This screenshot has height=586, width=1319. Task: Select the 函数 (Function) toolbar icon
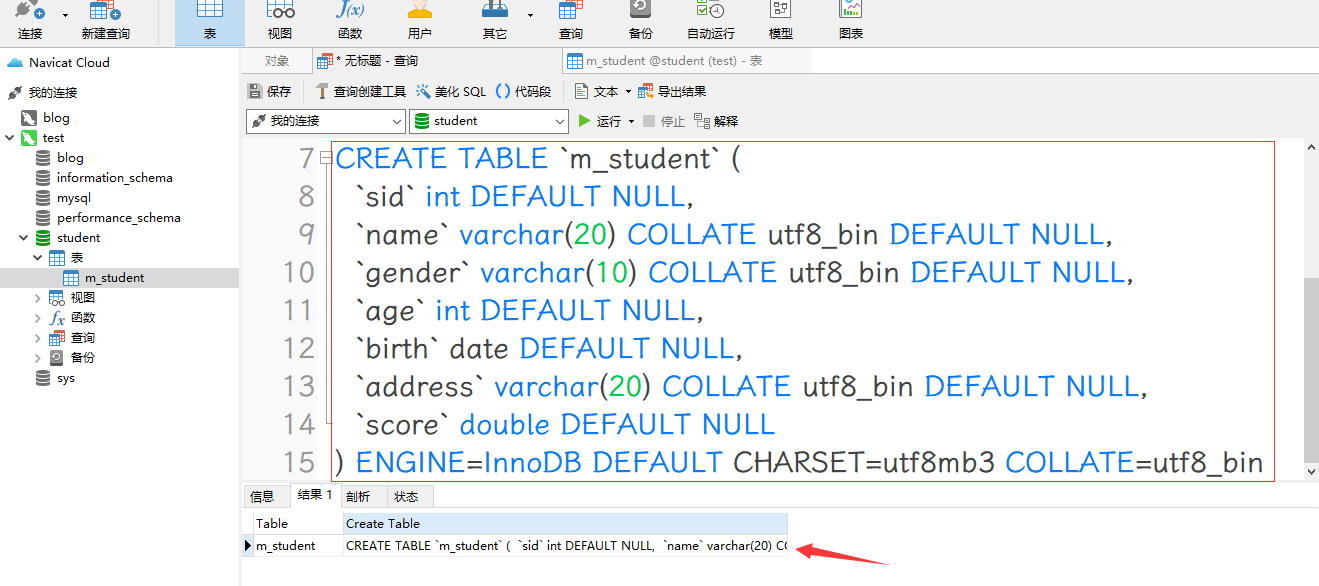click(350, 20)
